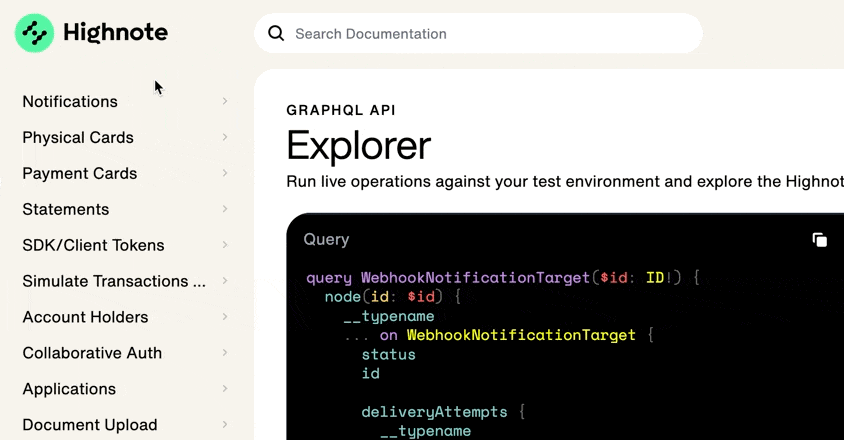Viewport: 844px width, 440px height.
Task: Click the WebhookNotificationTarget query name in code
Action: [x=475, y=277]
